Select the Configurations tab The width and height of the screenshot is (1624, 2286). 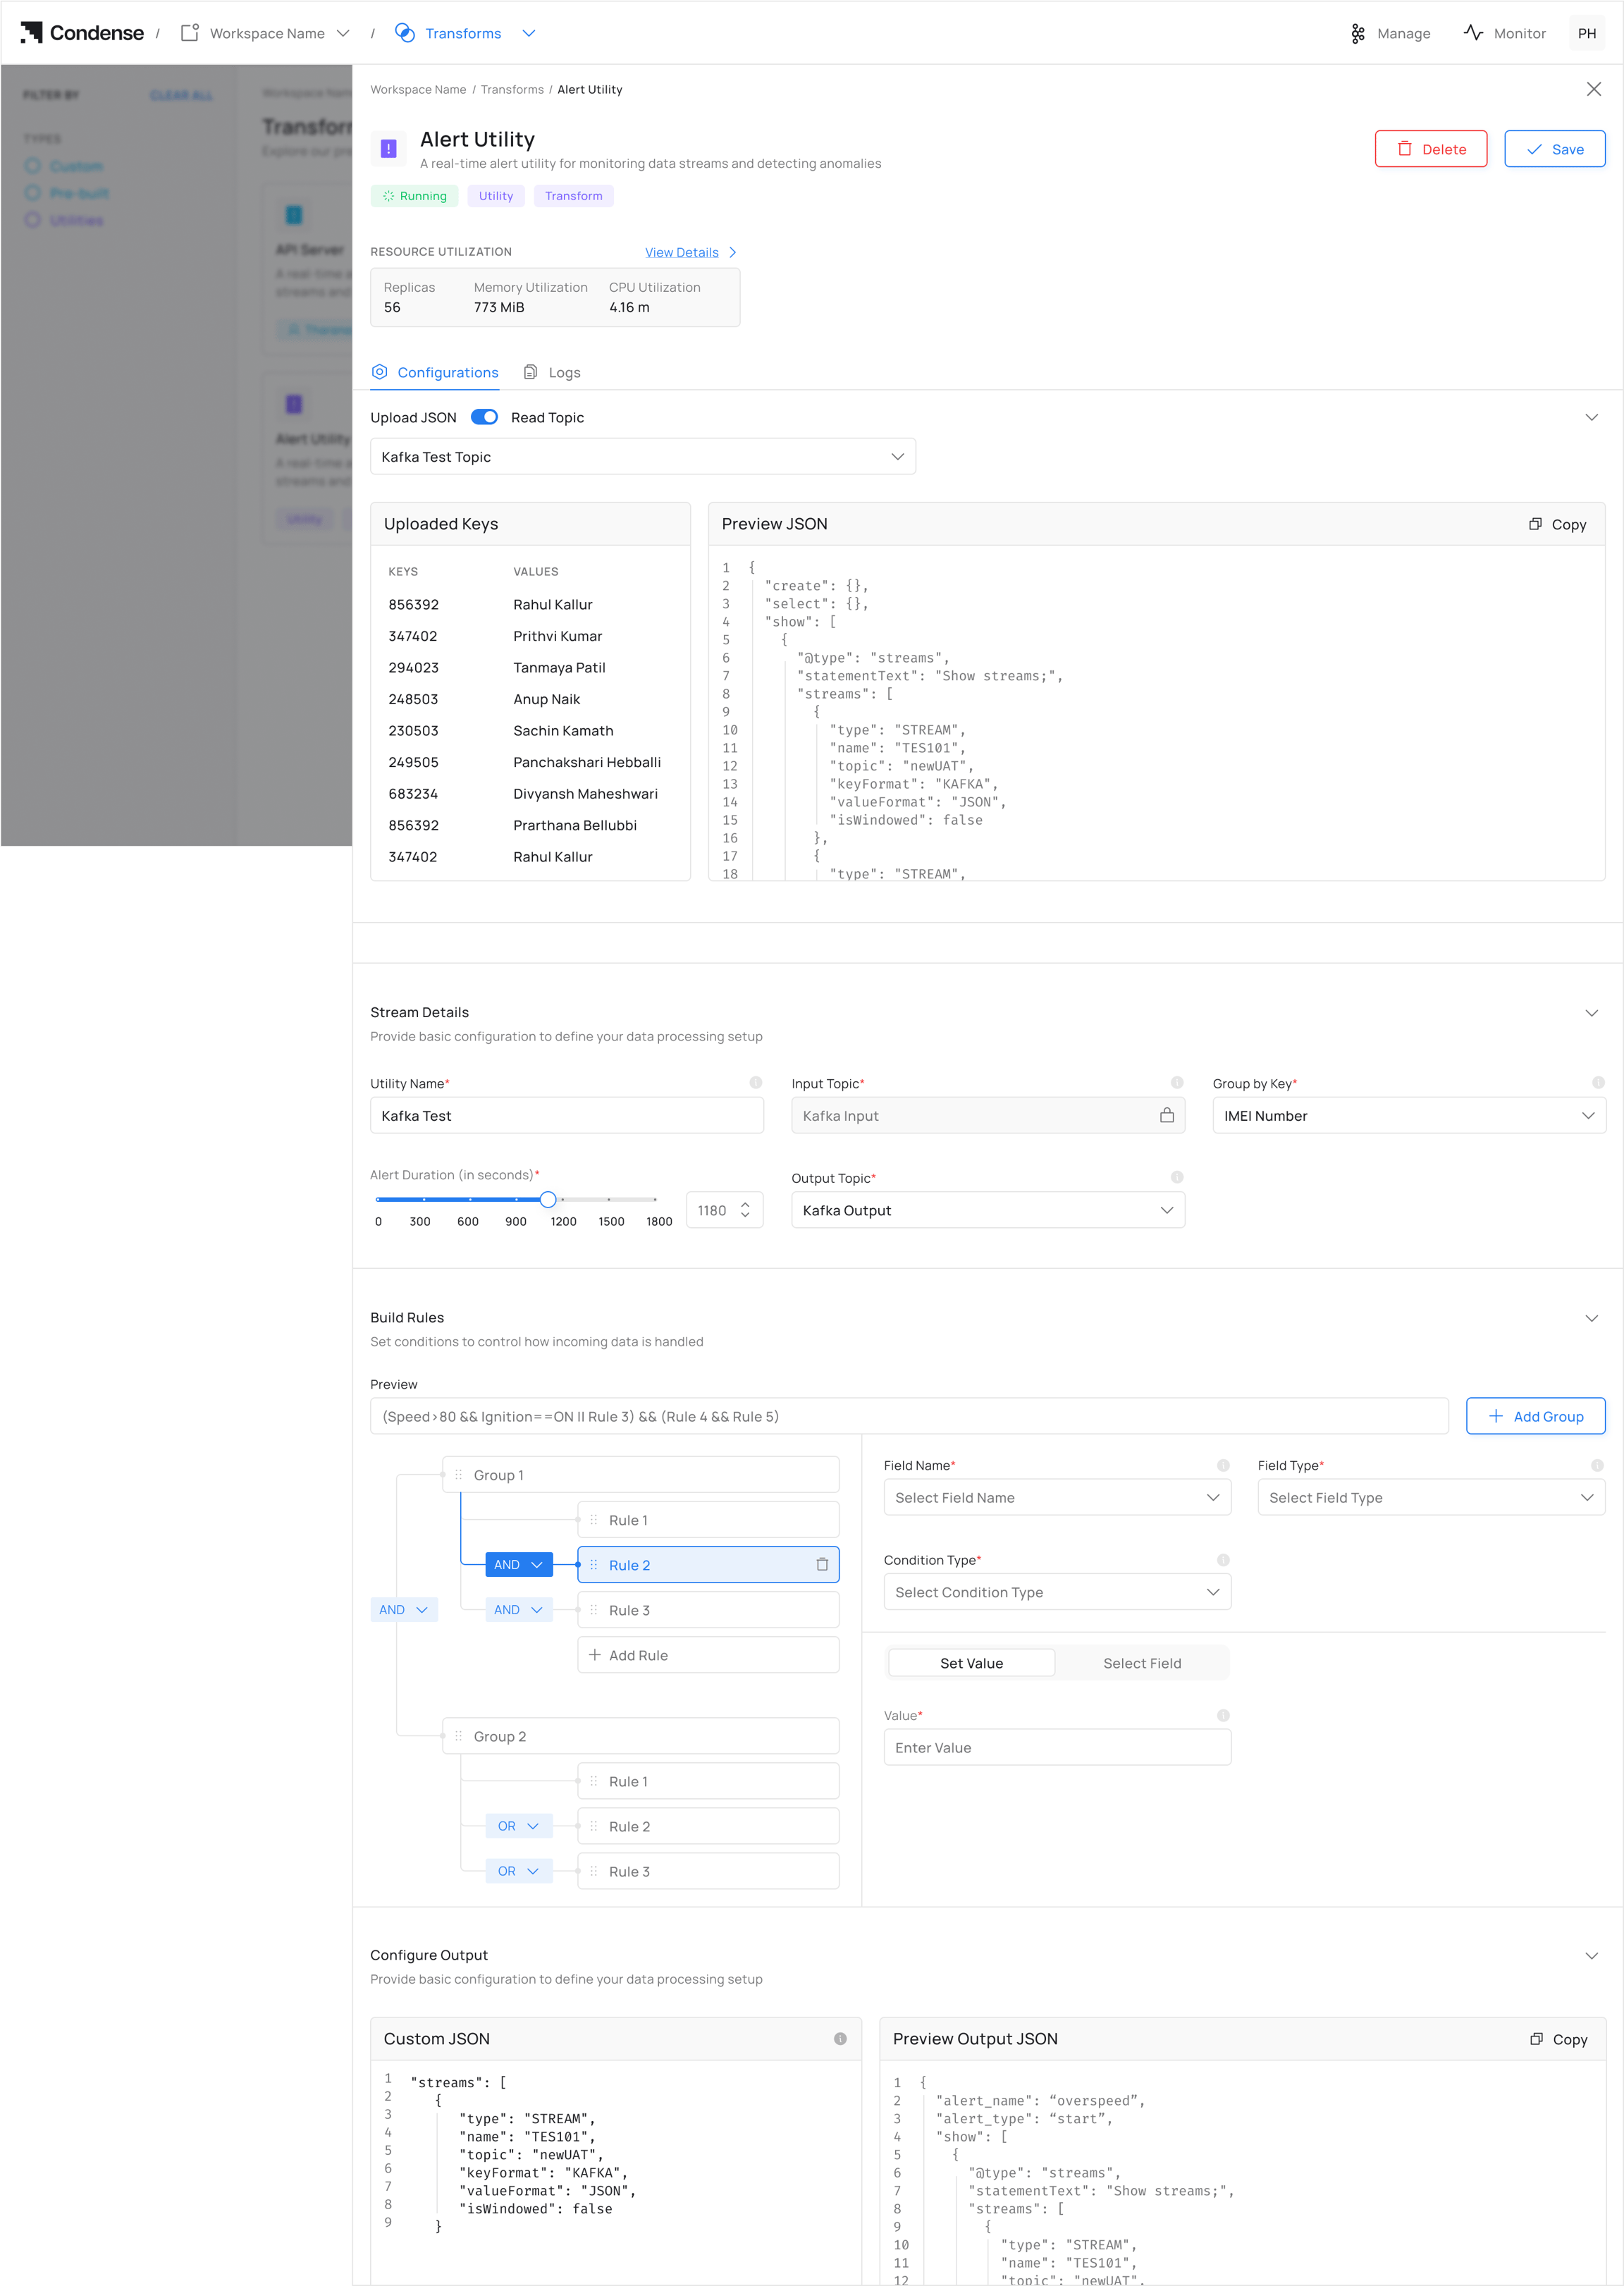click(435, 372)
